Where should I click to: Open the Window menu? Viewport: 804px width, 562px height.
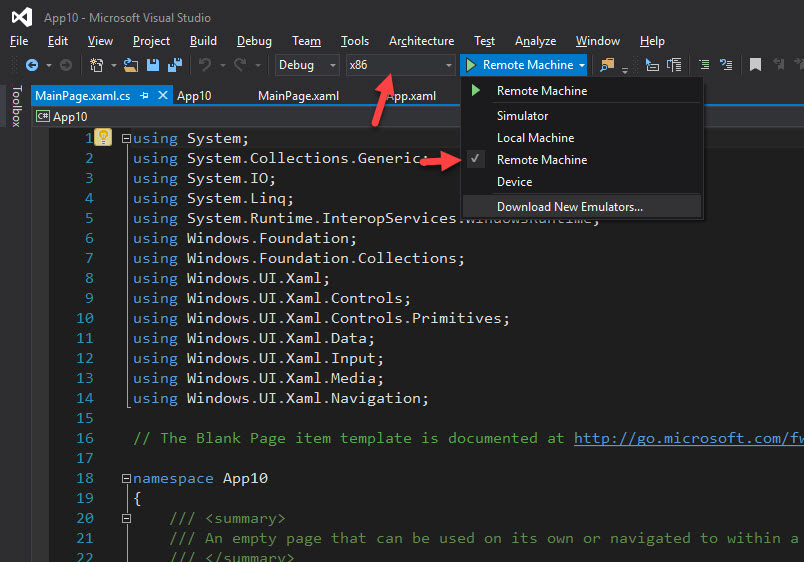tap(598, 41)
